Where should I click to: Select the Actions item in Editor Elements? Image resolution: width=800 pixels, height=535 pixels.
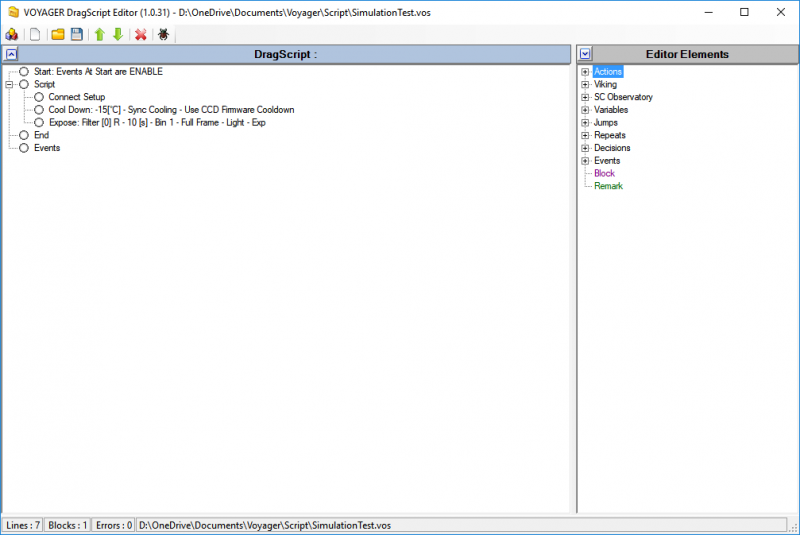click(608, 72)
